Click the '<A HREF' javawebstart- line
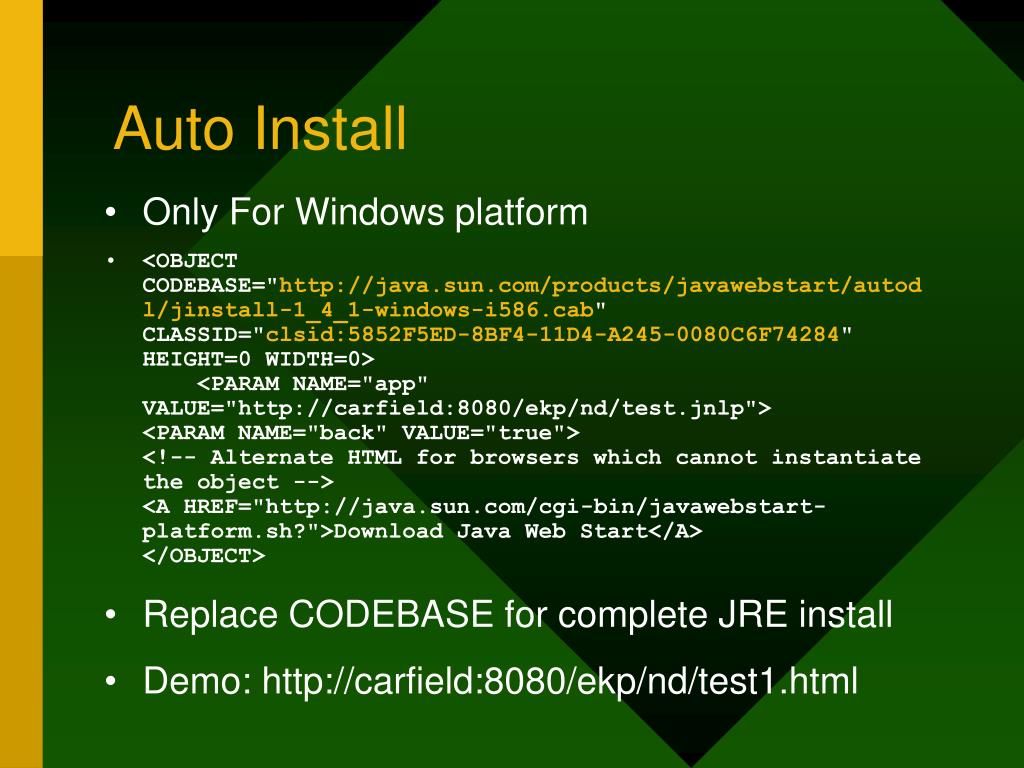 tap(484, 507)
